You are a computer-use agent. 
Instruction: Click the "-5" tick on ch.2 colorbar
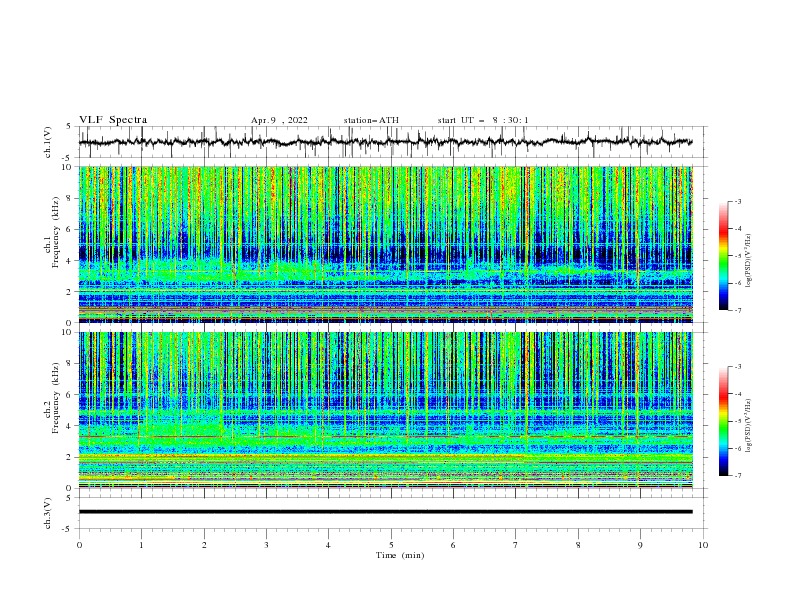tap(737, 421)
